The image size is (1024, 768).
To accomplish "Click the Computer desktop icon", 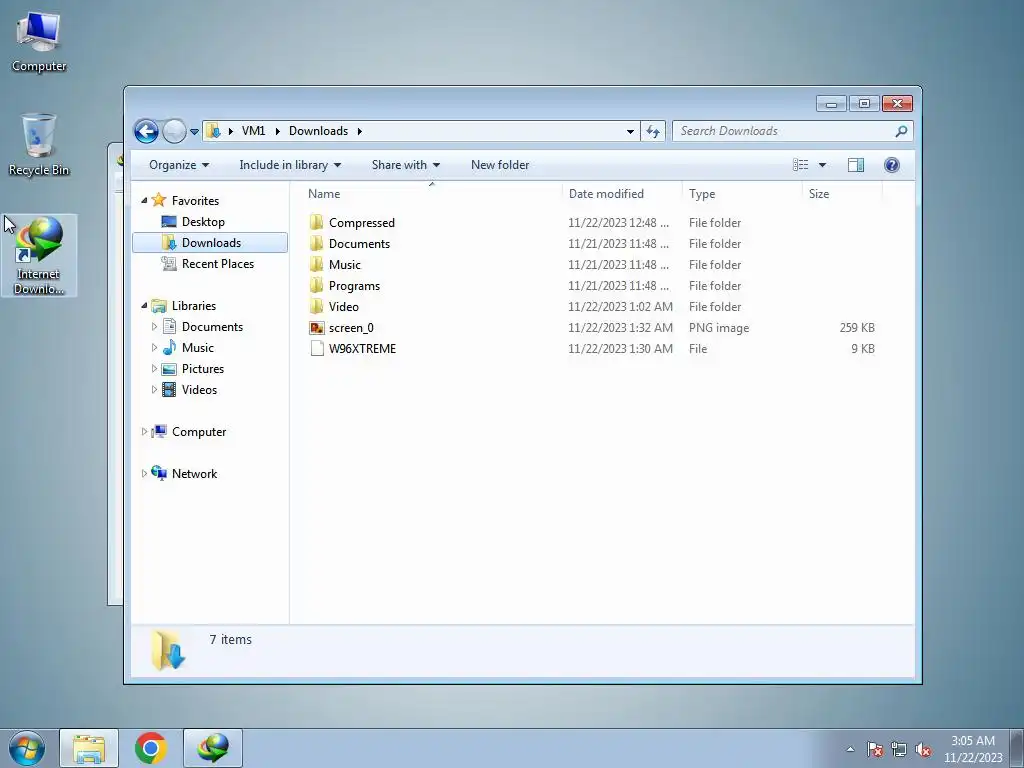I will point(39,42).
